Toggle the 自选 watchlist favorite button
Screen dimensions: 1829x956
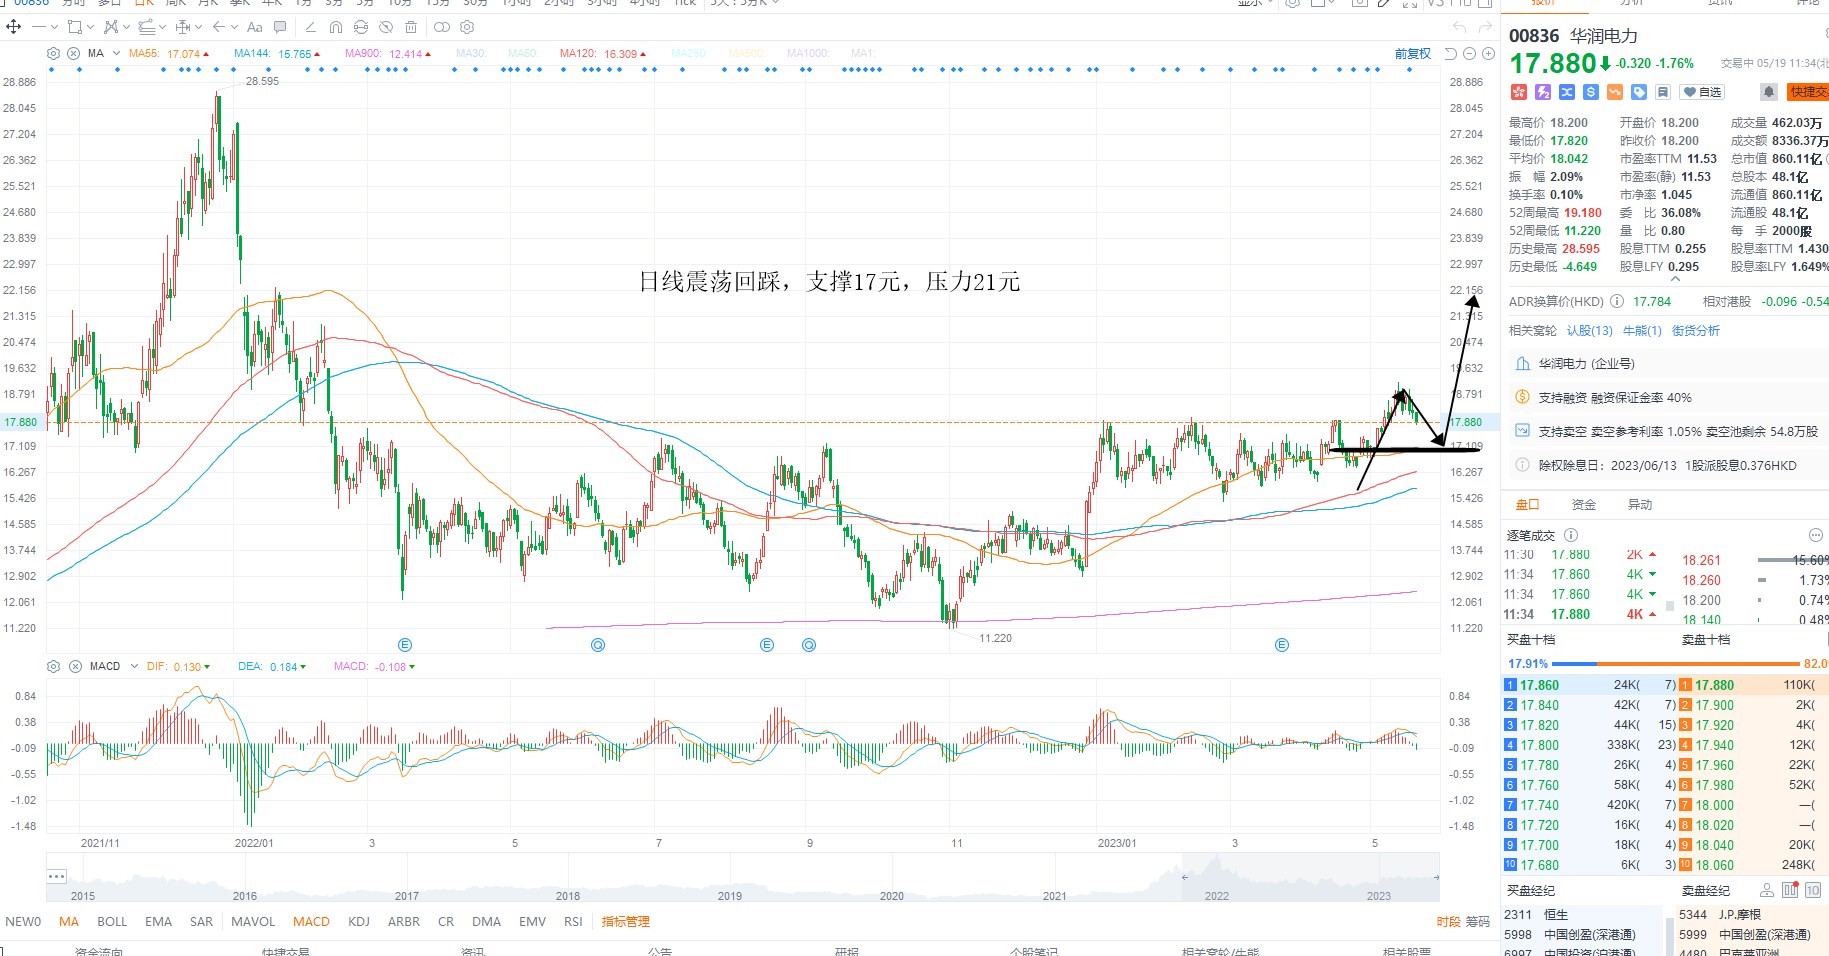[1703, 92]
